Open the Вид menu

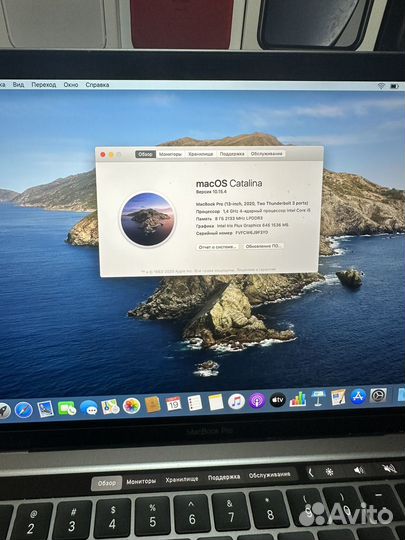coord(18,85)
